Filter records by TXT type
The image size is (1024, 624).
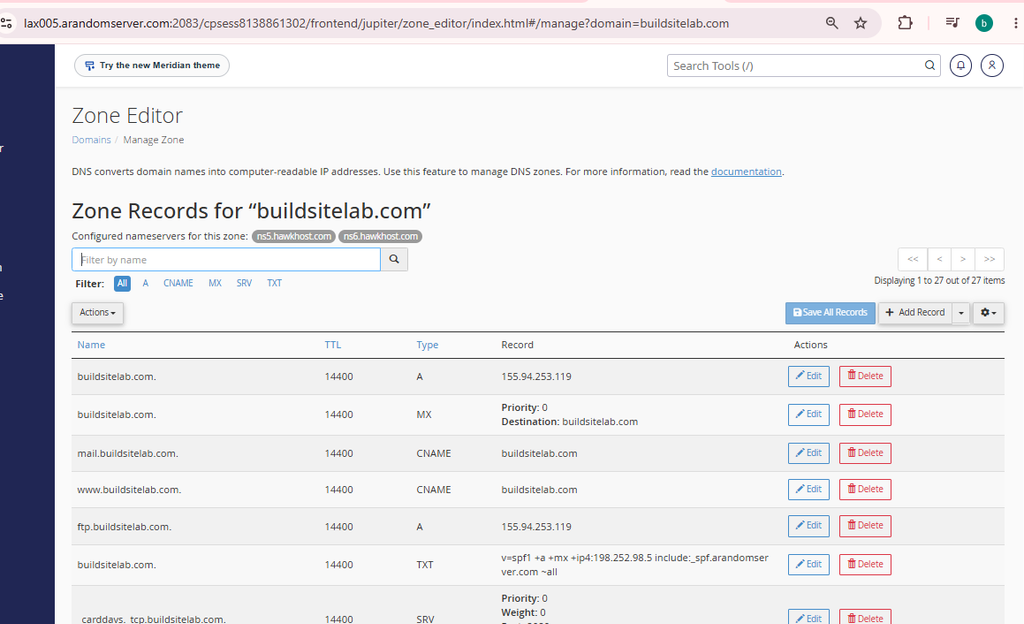tap(274, 283)
